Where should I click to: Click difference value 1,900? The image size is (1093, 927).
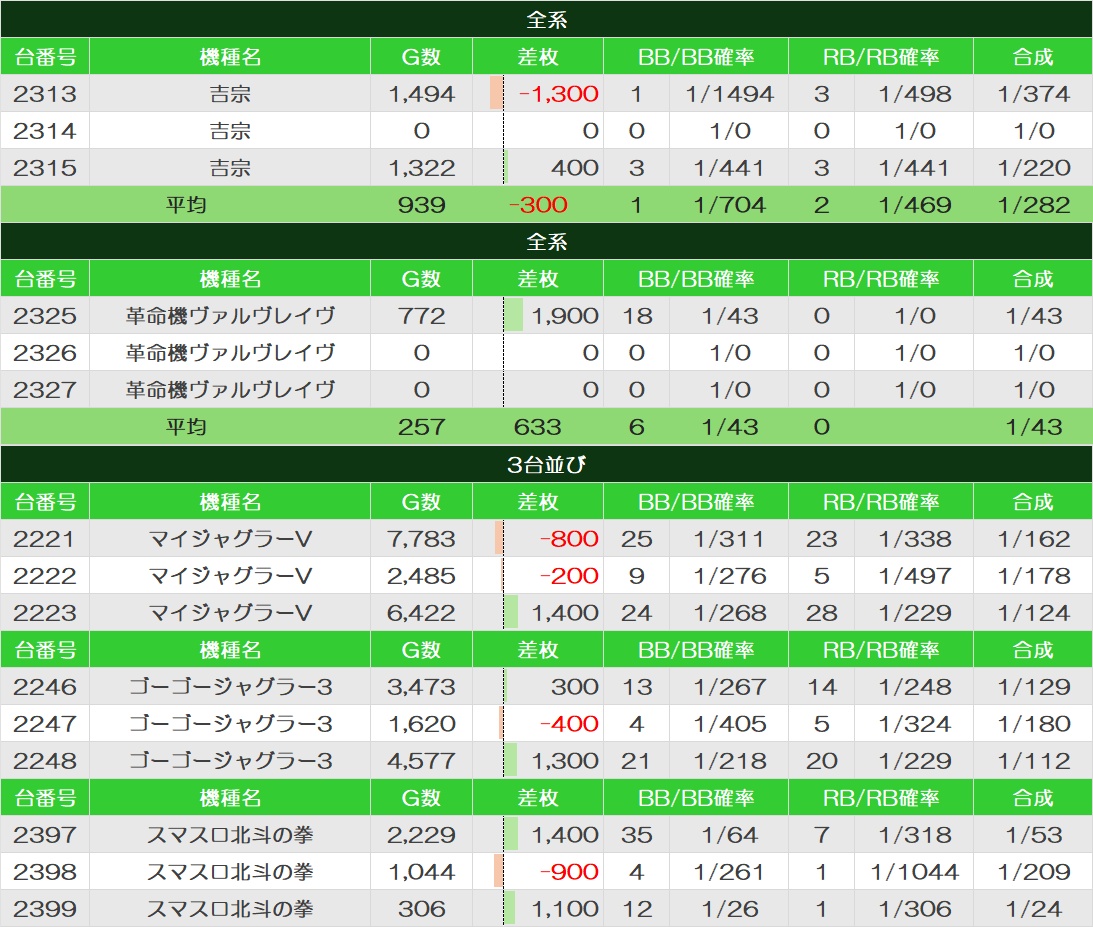pyautogui.click(x=565, y=316)
